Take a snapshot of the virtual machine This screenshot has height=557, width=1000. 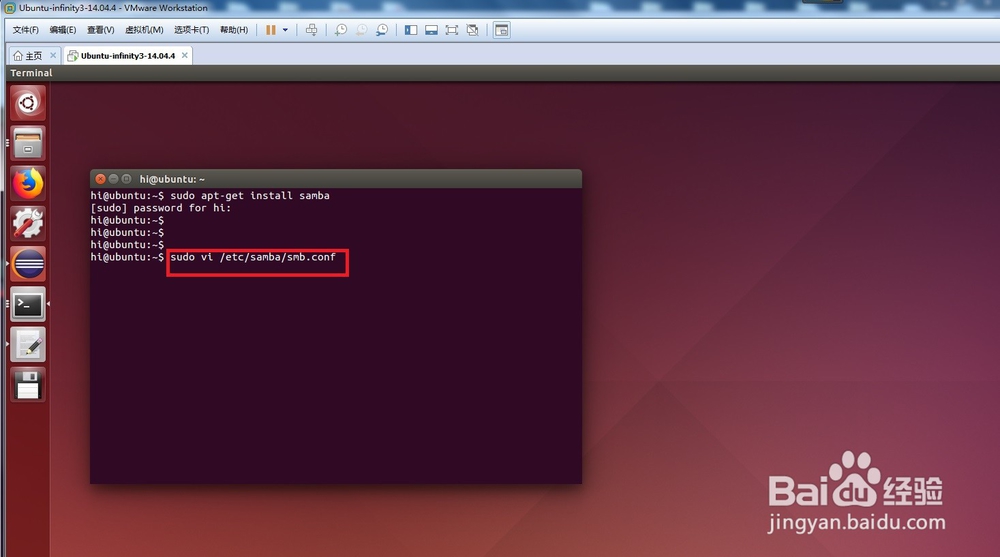341,30
